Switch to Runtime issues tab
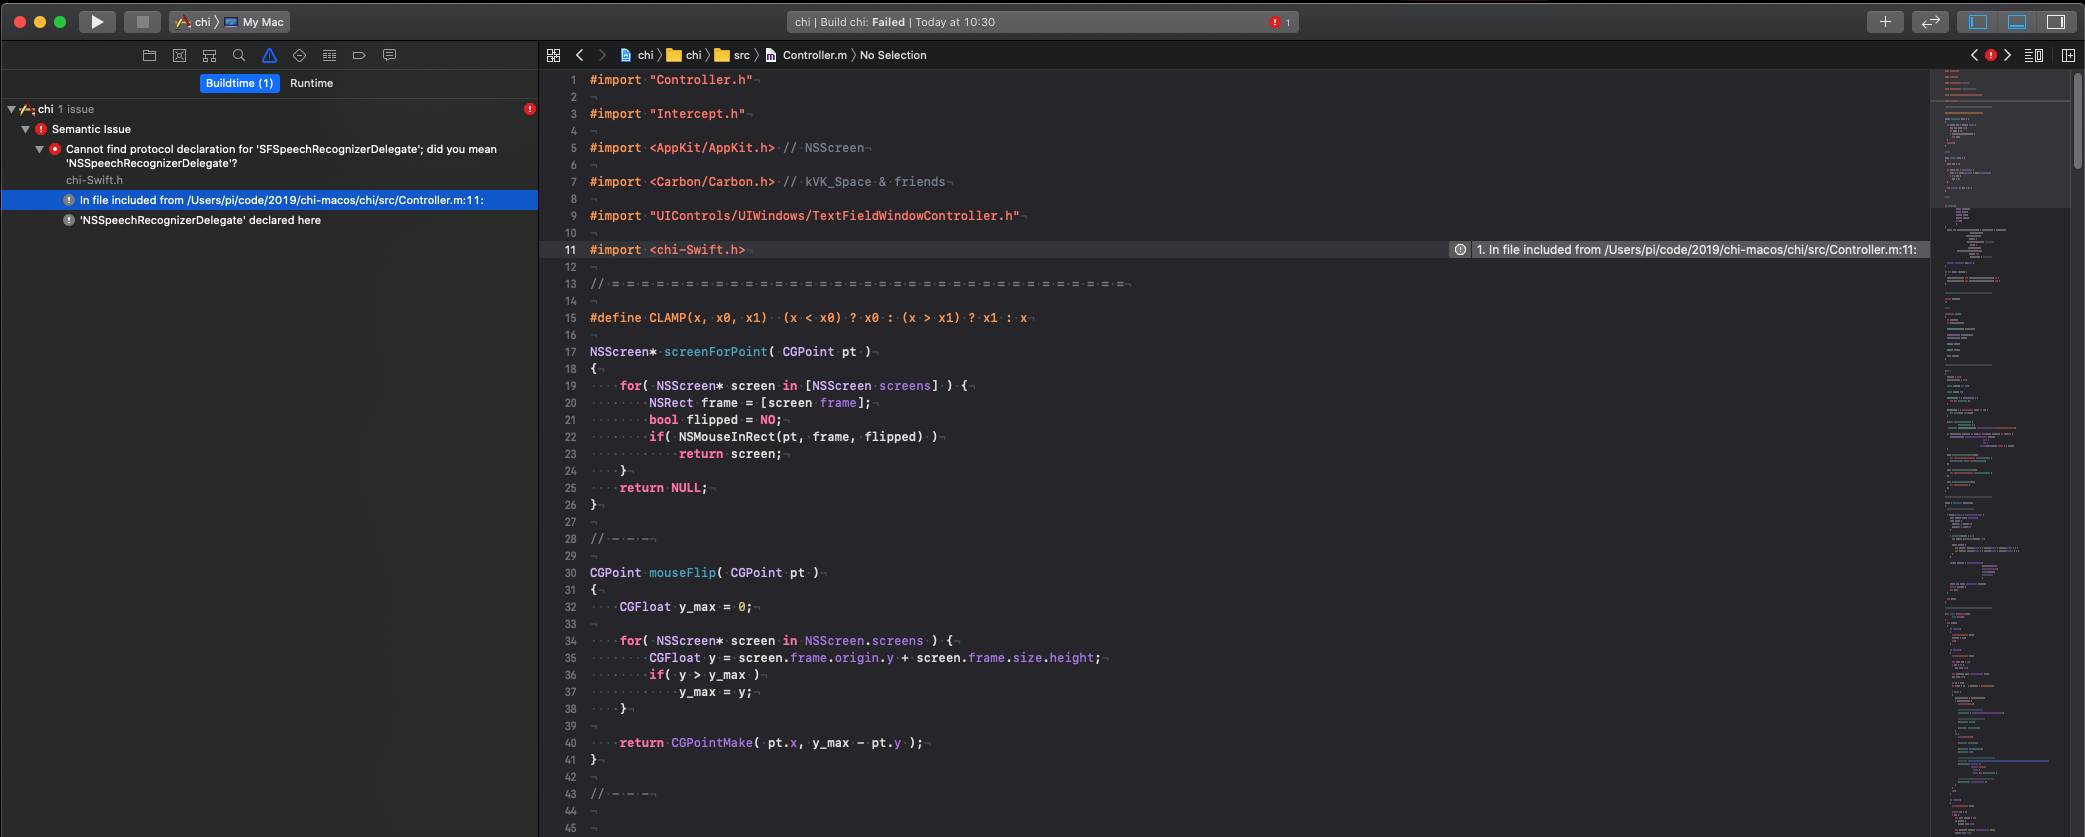 pos(311,83)
